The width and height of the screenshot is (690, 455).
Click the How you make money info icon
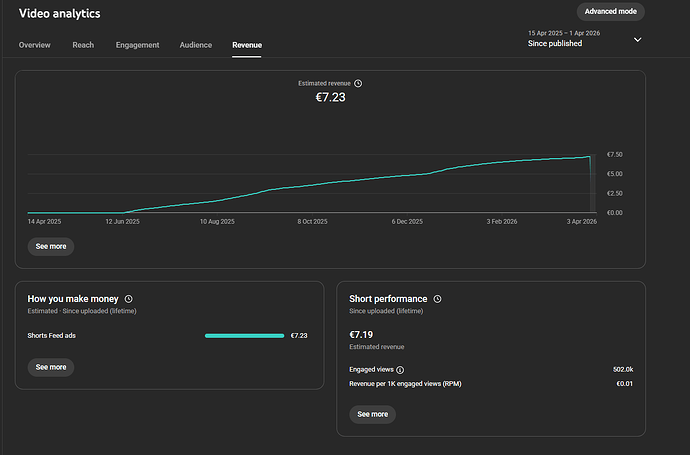129,299
